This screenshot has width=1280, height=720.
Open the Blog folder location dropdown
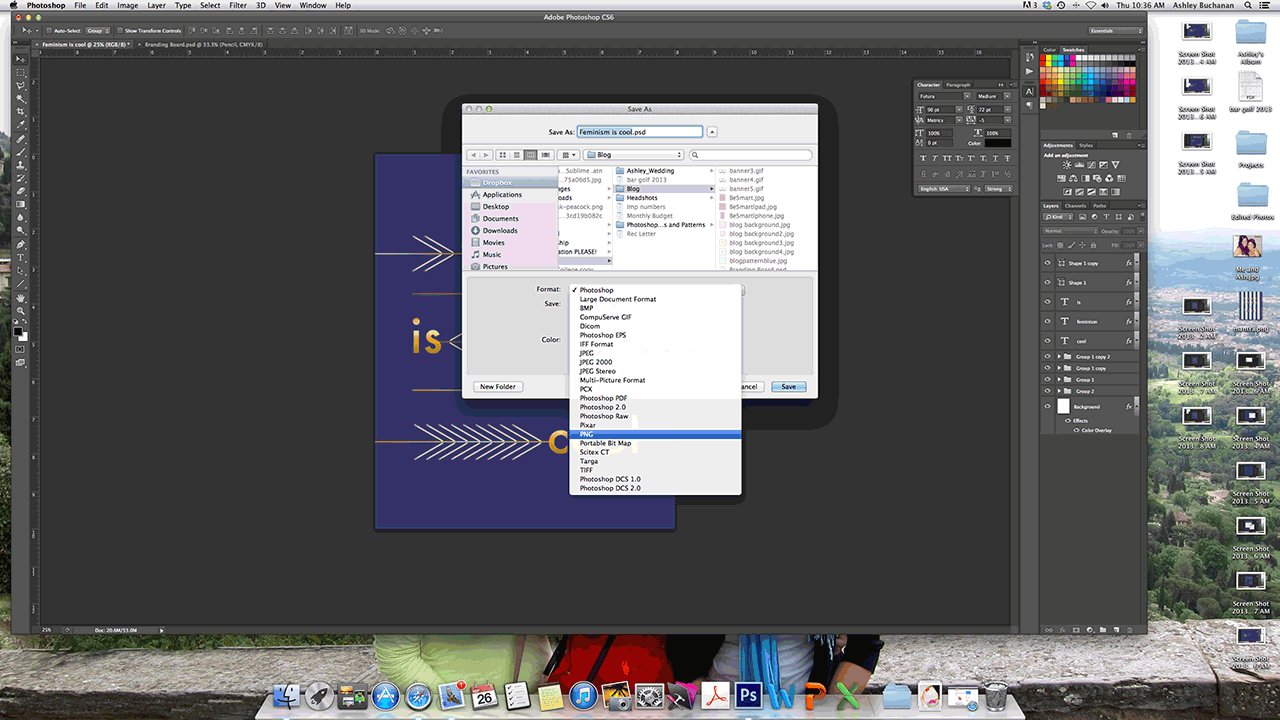coord(634,155)
